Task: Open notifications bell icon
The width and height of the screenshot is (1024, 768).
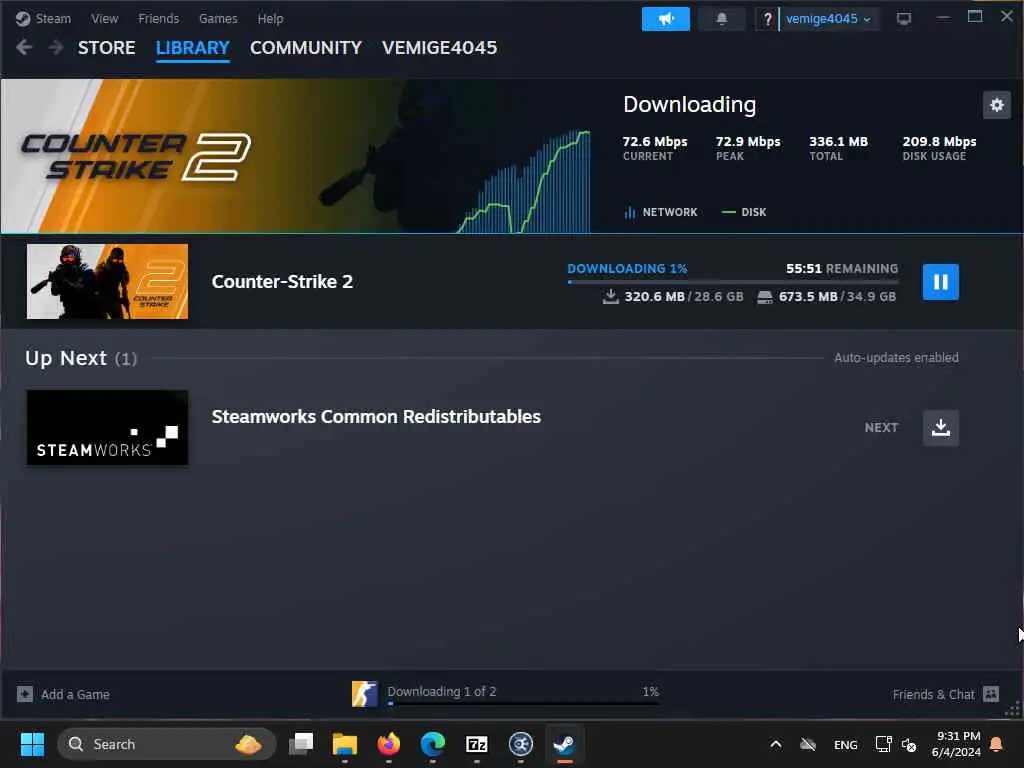Action: point(722,19)
